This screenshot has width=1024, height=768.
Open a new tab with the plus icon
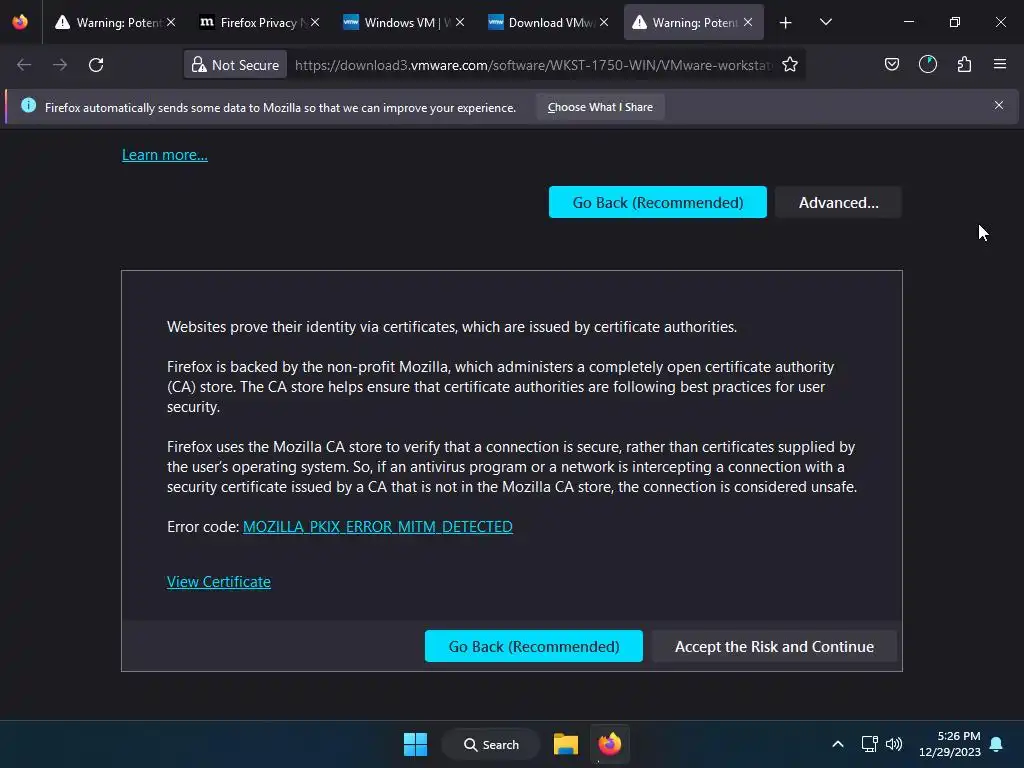coord(786,23)
